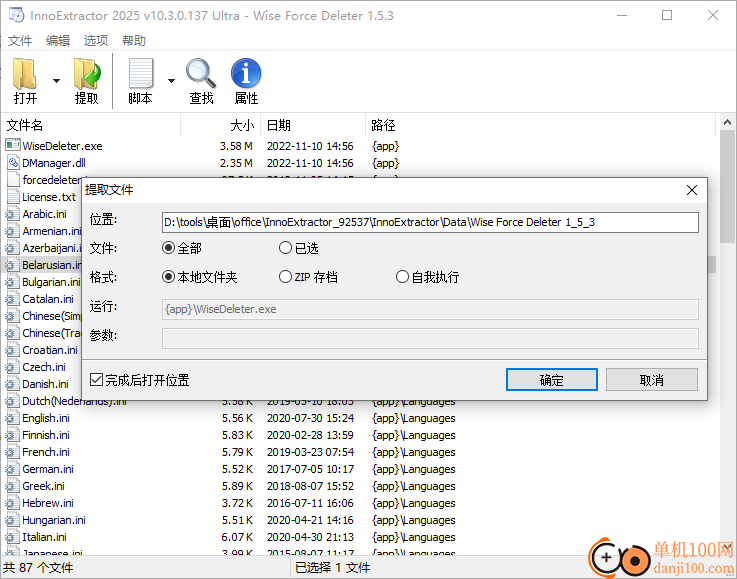Viewport: 737px width, 579px height.
Task: Click the InnoExtractor title bar app icon
Action: 16,15
